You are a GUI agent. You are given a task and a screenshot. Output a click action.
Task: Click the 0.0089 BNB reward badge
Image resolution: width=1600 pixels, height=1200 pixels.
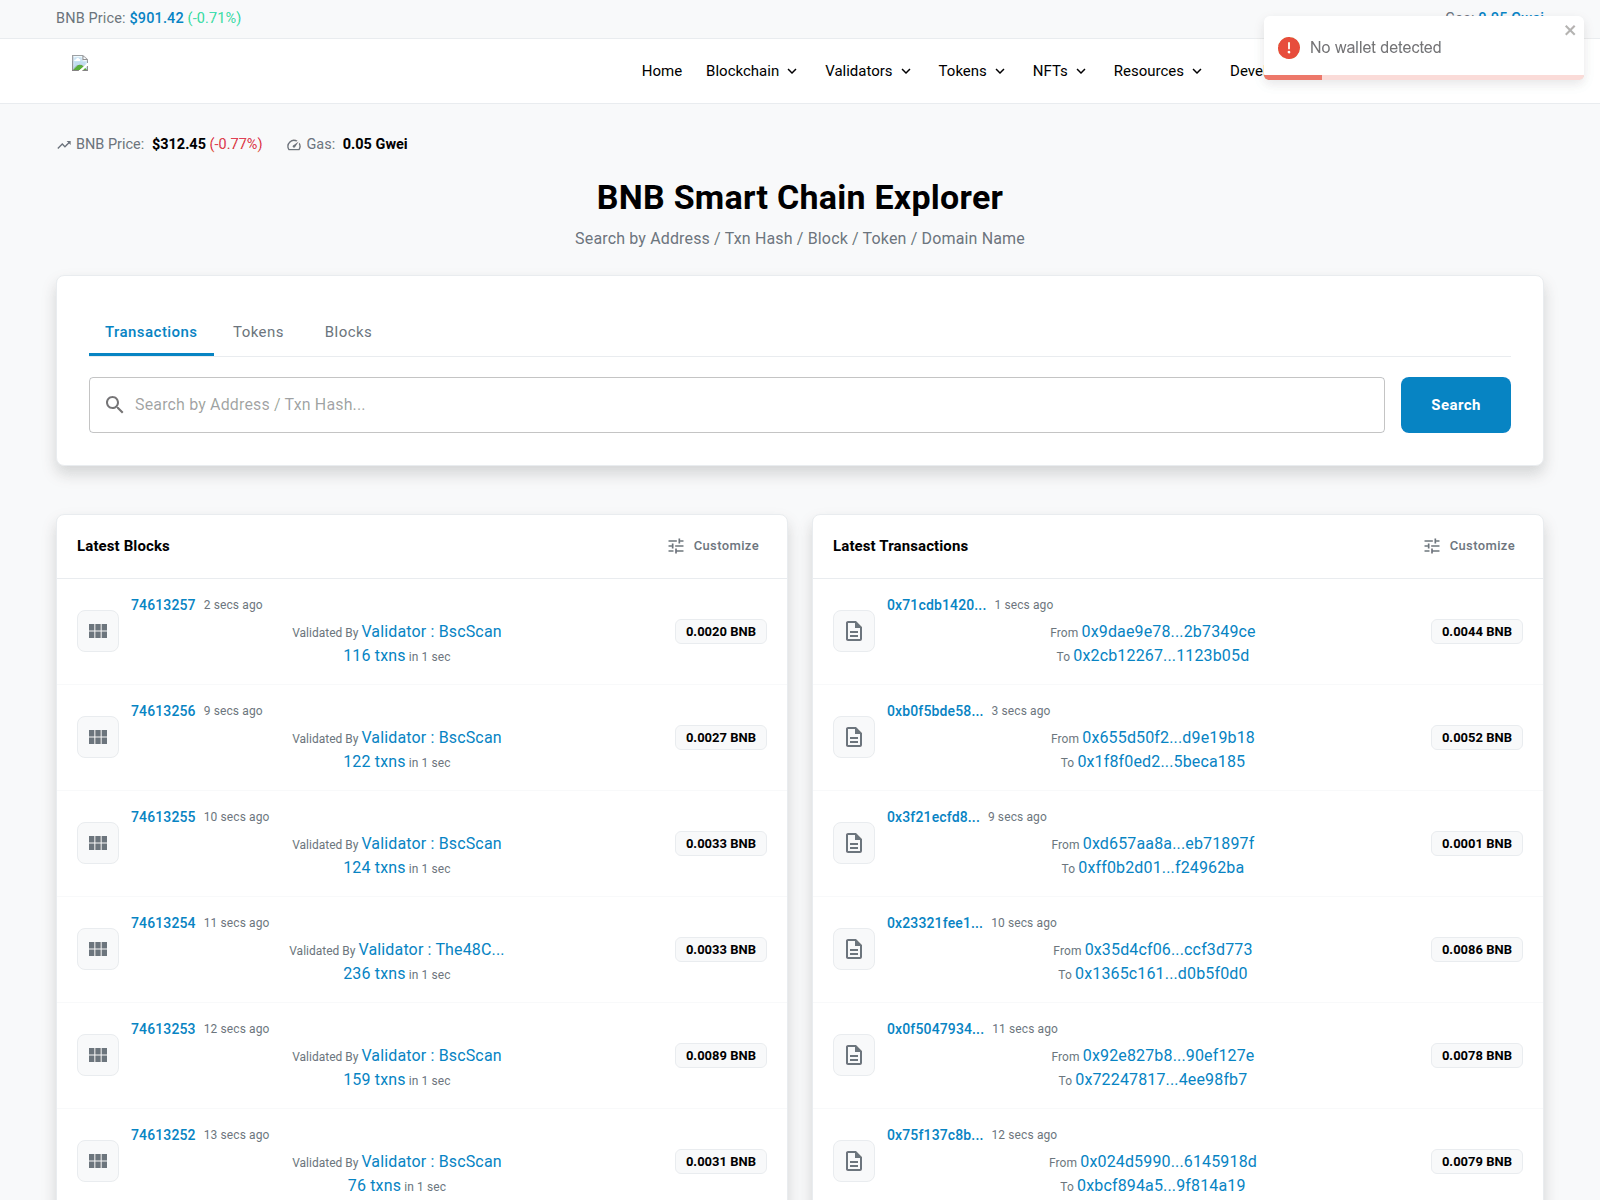721,1055
